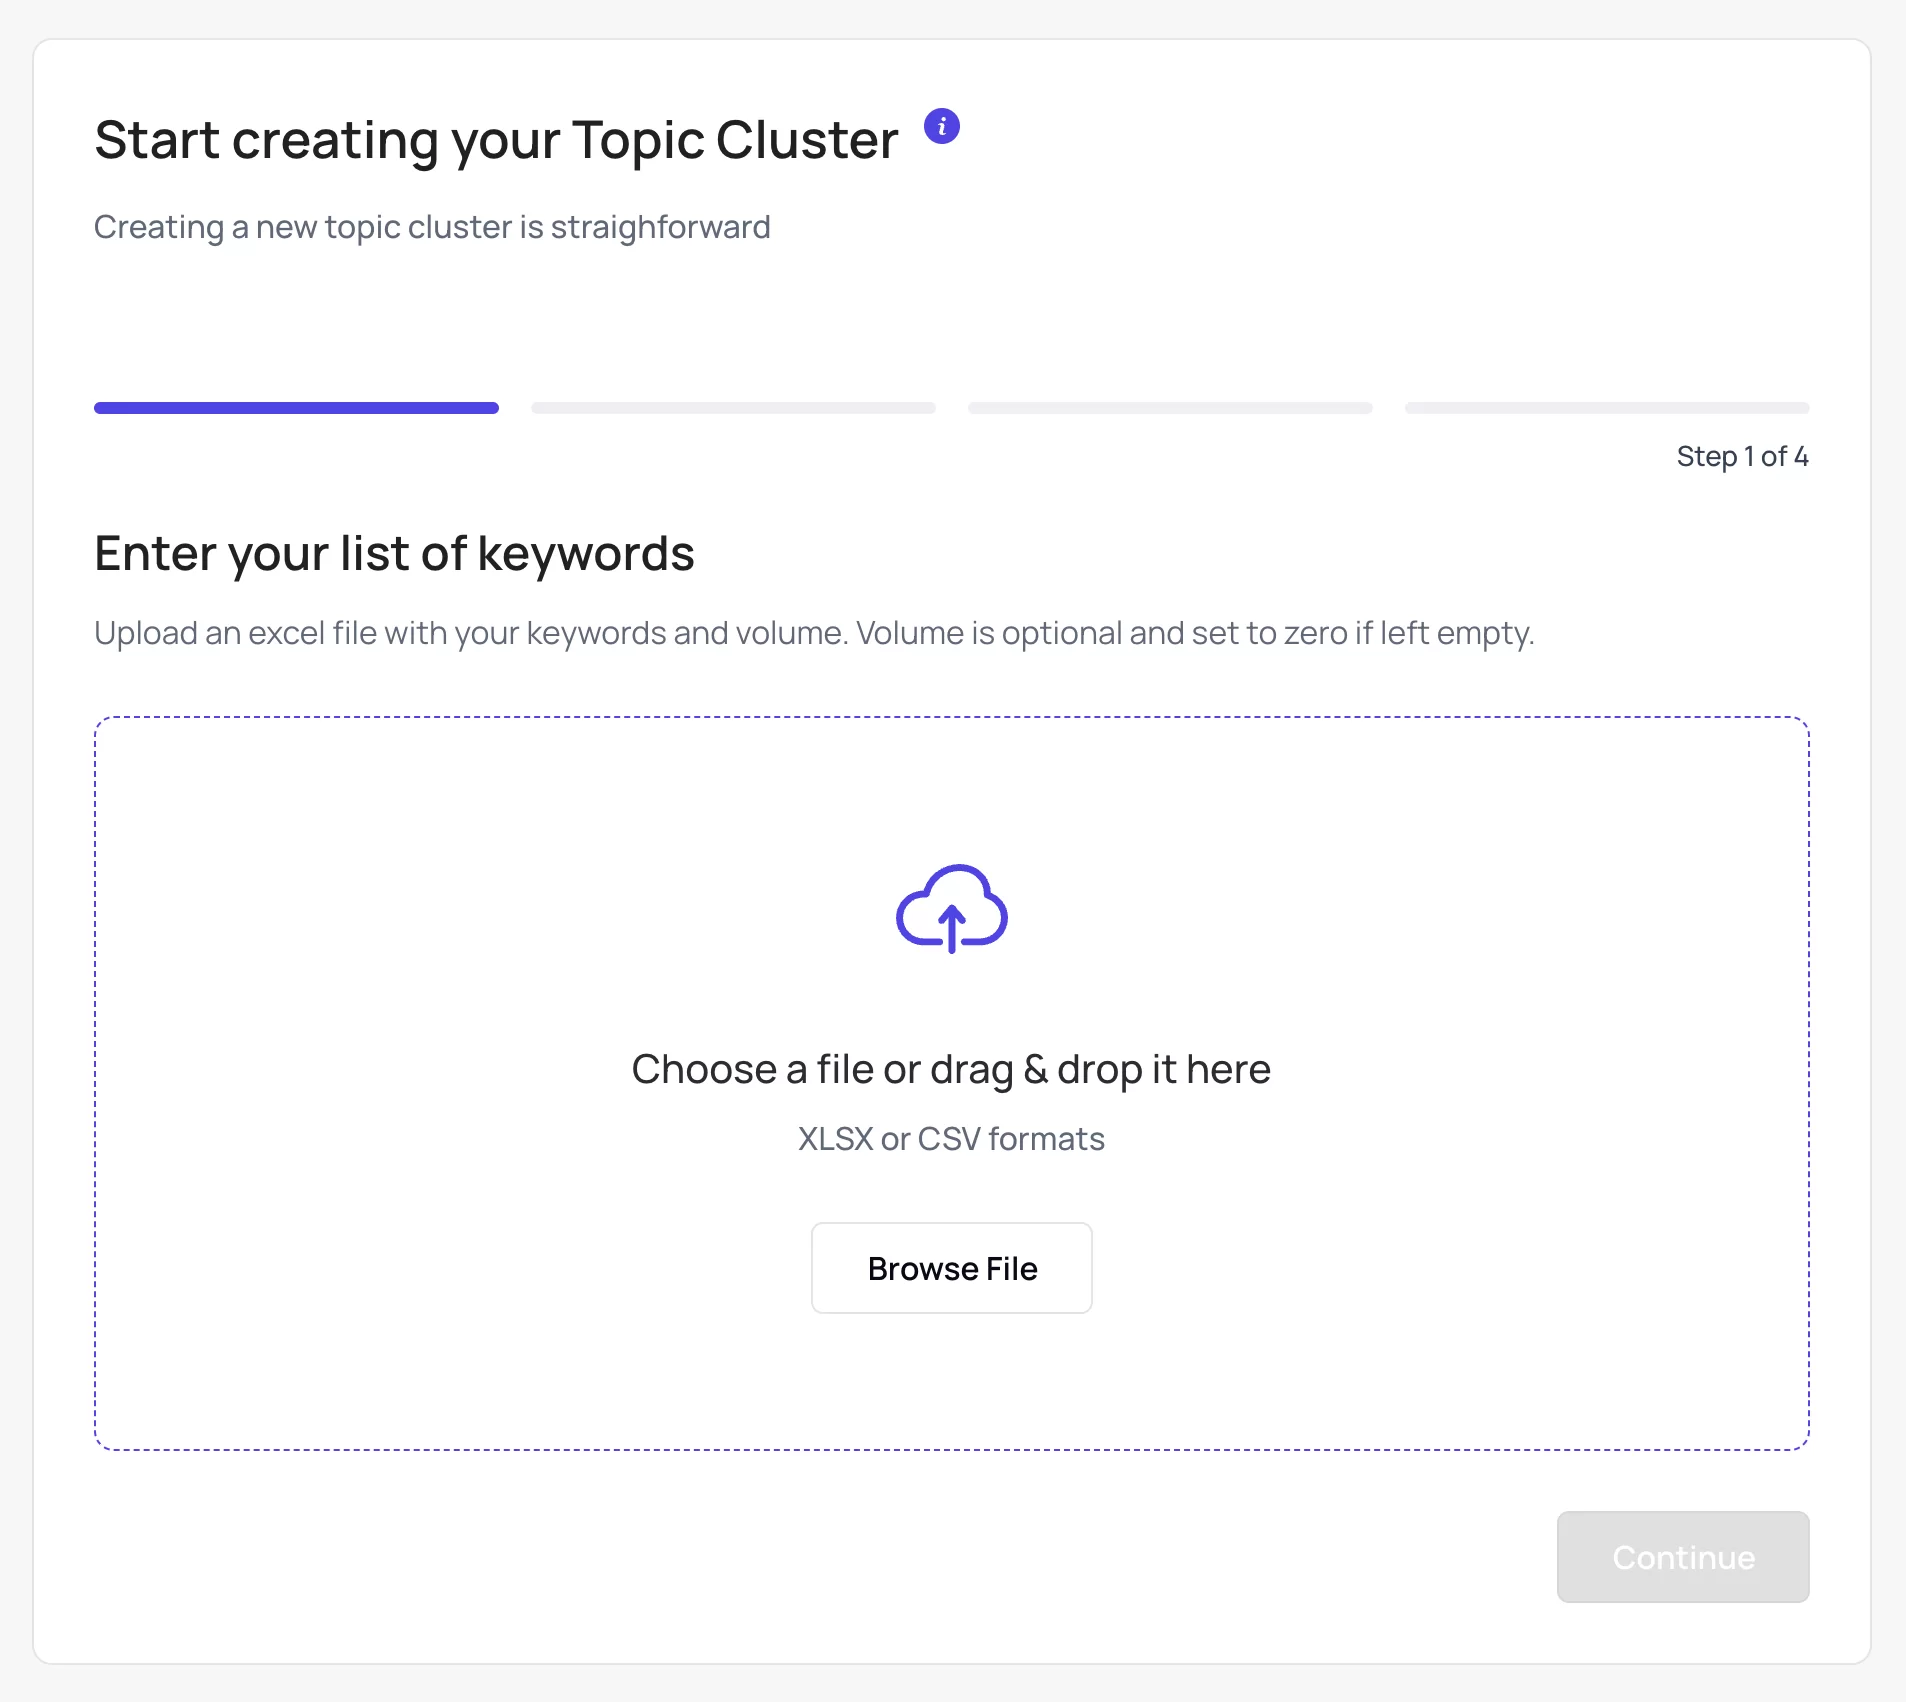This screenshot has width=1906, height=1702.
Task: Select the fourth progress step bar
Action: click(x=1607, y=408)
